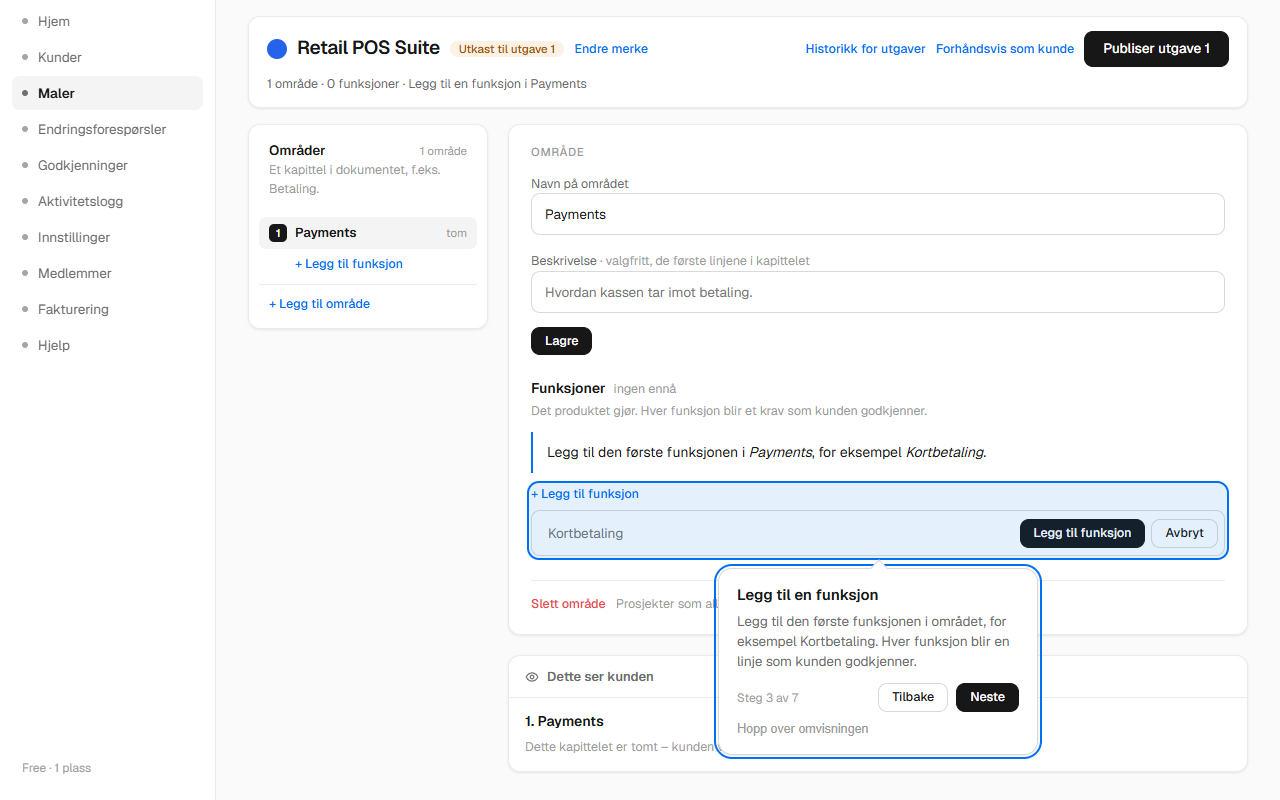Save the area with the Lagre button

562,341
